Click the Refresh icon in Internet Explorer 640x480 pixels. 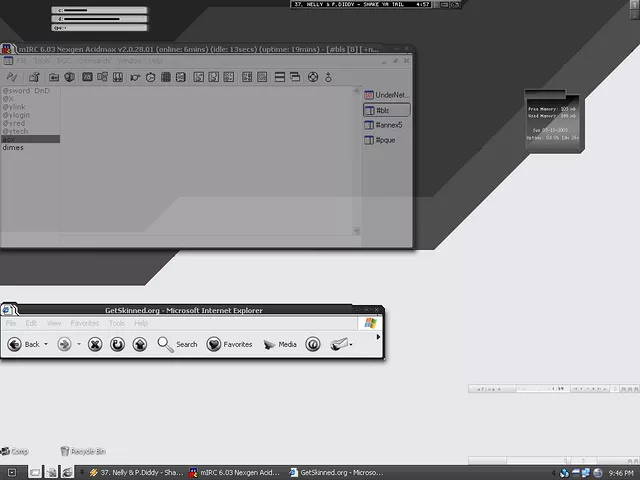[x=117, y=344]
